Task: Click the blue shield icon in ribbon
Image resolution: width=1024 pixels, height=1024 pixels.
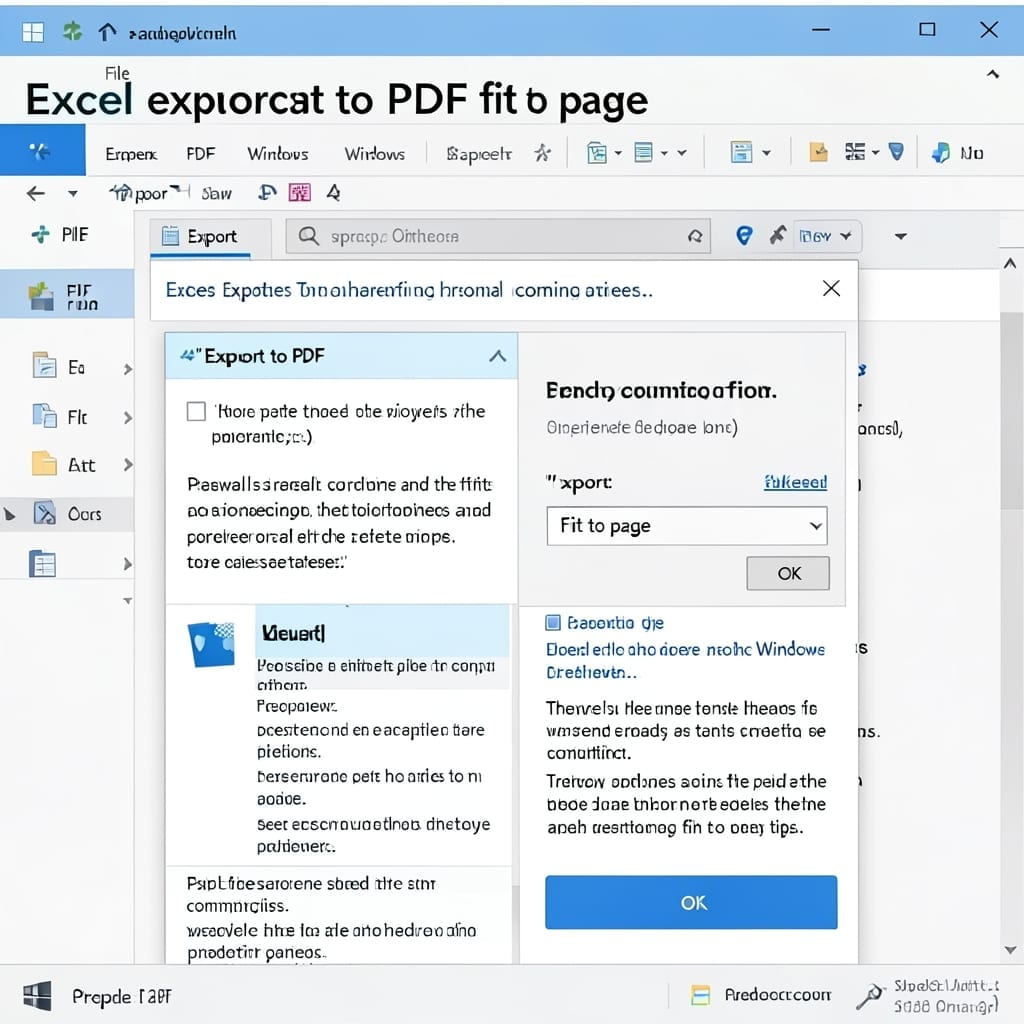Action: click(x=897, y=152)
